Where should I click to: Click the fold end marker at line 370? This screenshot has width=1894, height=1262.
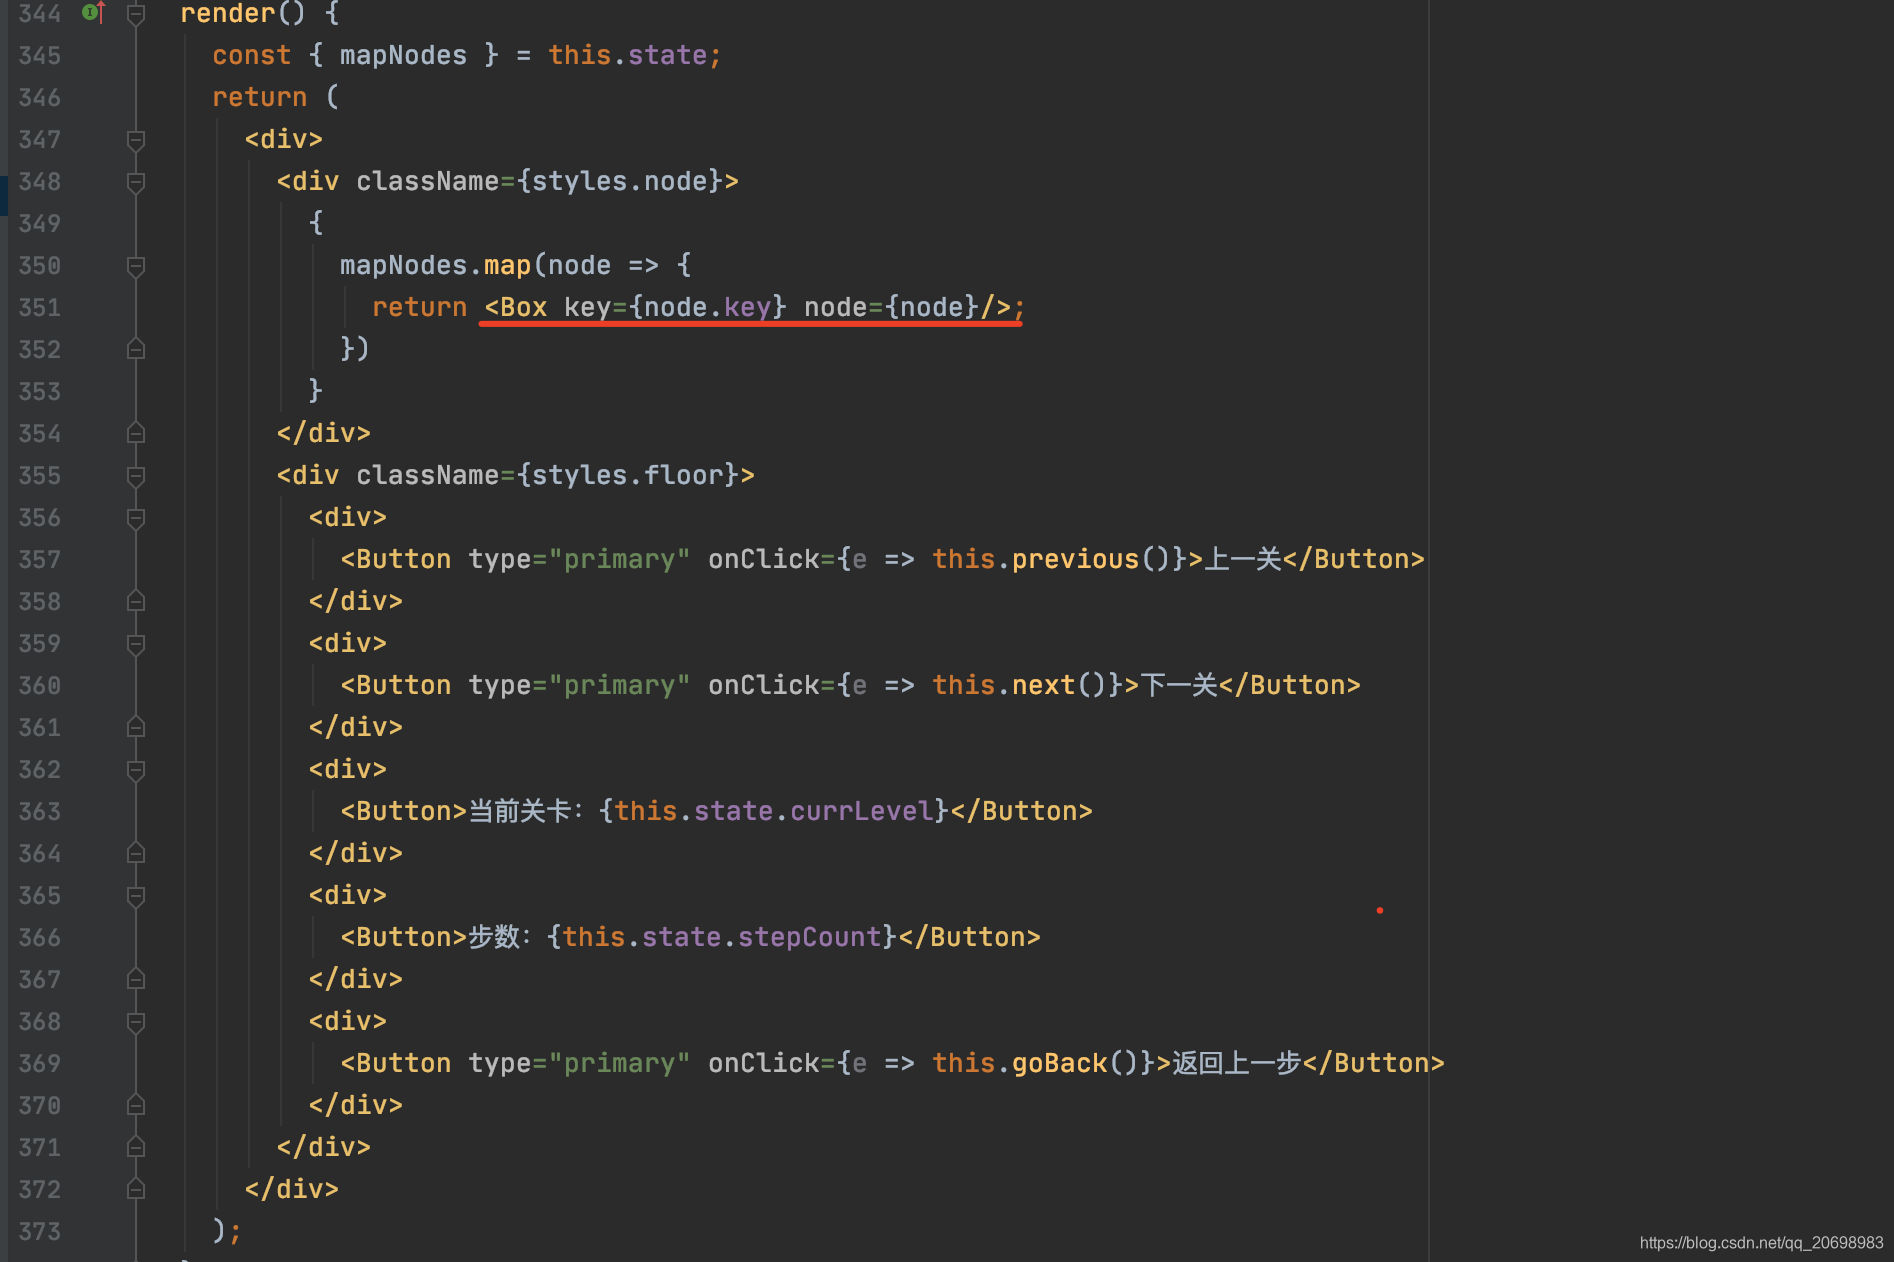136,1105
